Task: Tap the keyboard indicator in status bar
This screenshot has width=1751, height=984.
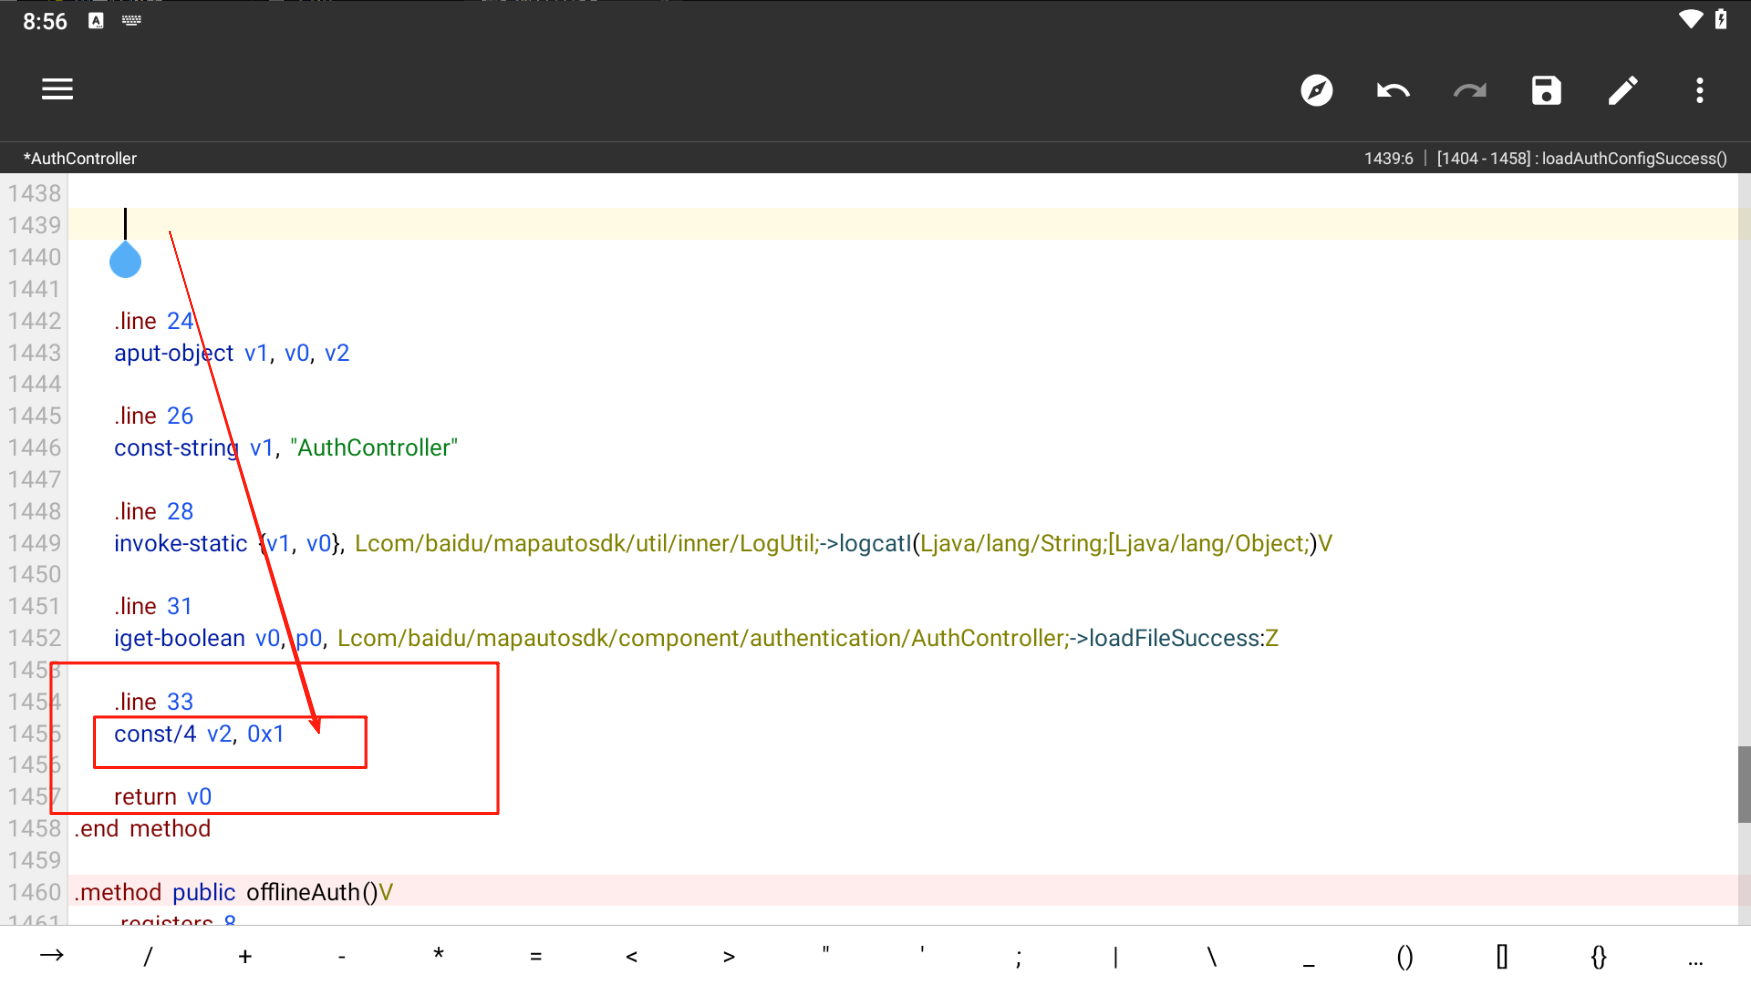Action: click(x=131, y=20)
